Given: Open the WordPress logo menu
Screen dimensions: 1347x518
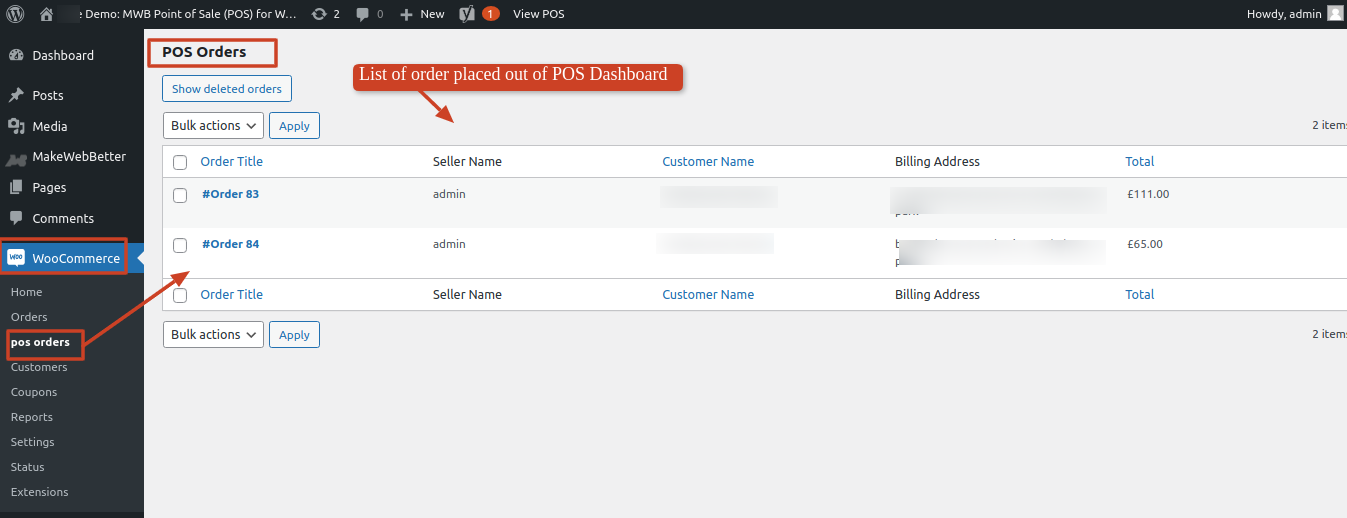Looking at the screenshot, I should pos(14,14).
